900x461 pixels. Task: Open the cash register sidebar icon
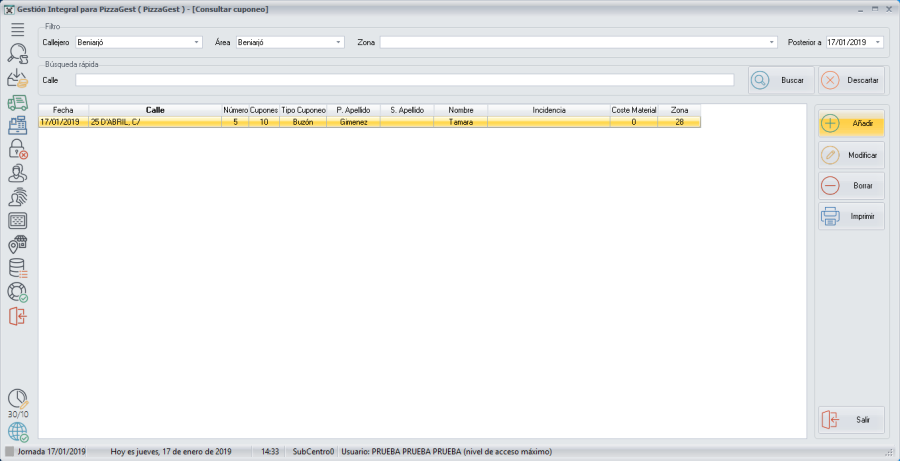tap(17, 125)
